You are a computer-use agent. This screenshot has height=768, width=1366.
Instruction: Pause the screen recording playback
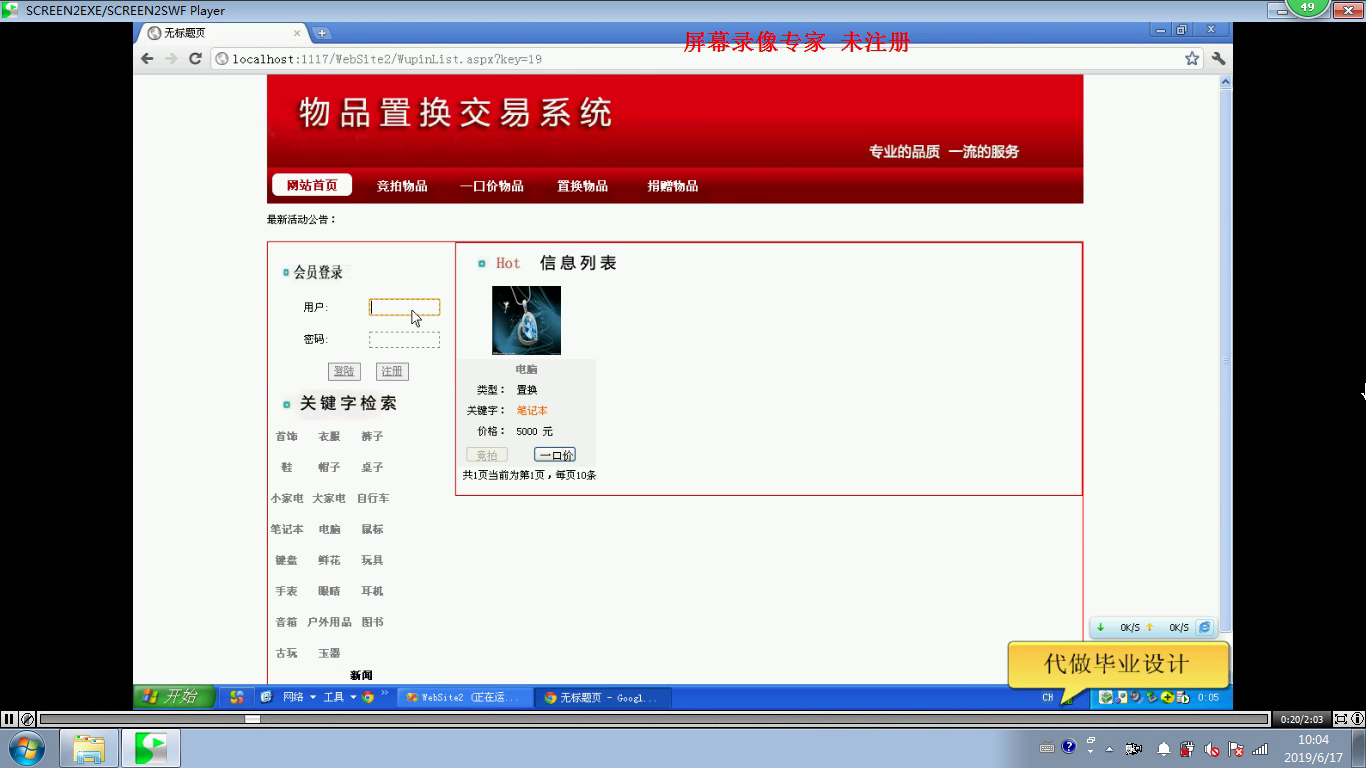pos(9,719)
